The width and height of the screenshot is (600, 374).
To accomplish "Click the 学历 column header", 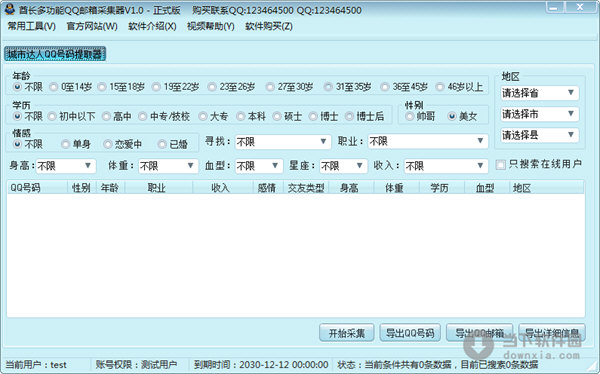I will click(x=442, y=188).
